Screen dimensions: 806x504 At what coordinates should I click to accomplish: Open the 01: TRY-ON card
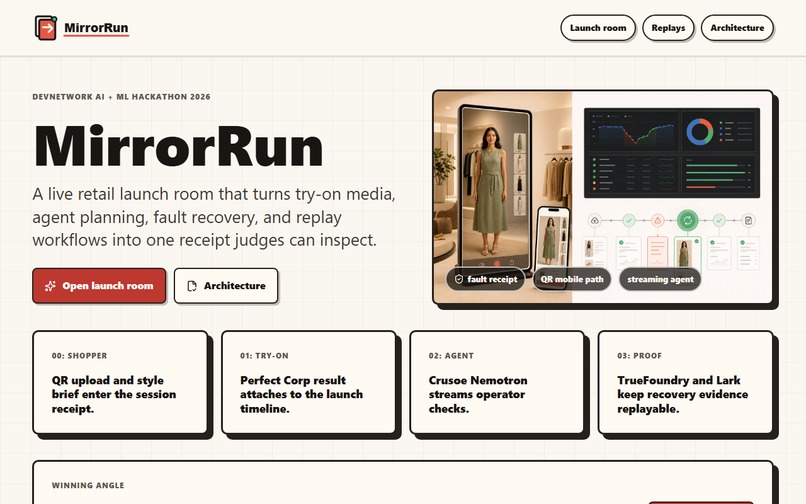(309, 383)
